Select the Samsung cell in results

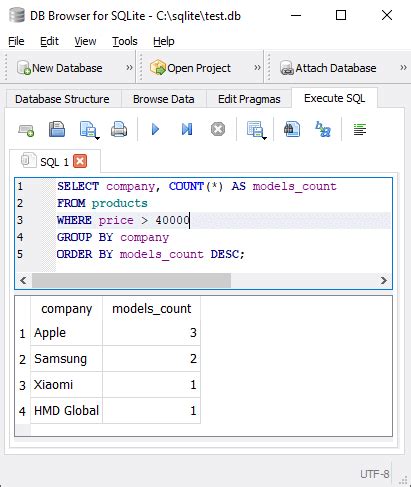[x=66, y=359]
